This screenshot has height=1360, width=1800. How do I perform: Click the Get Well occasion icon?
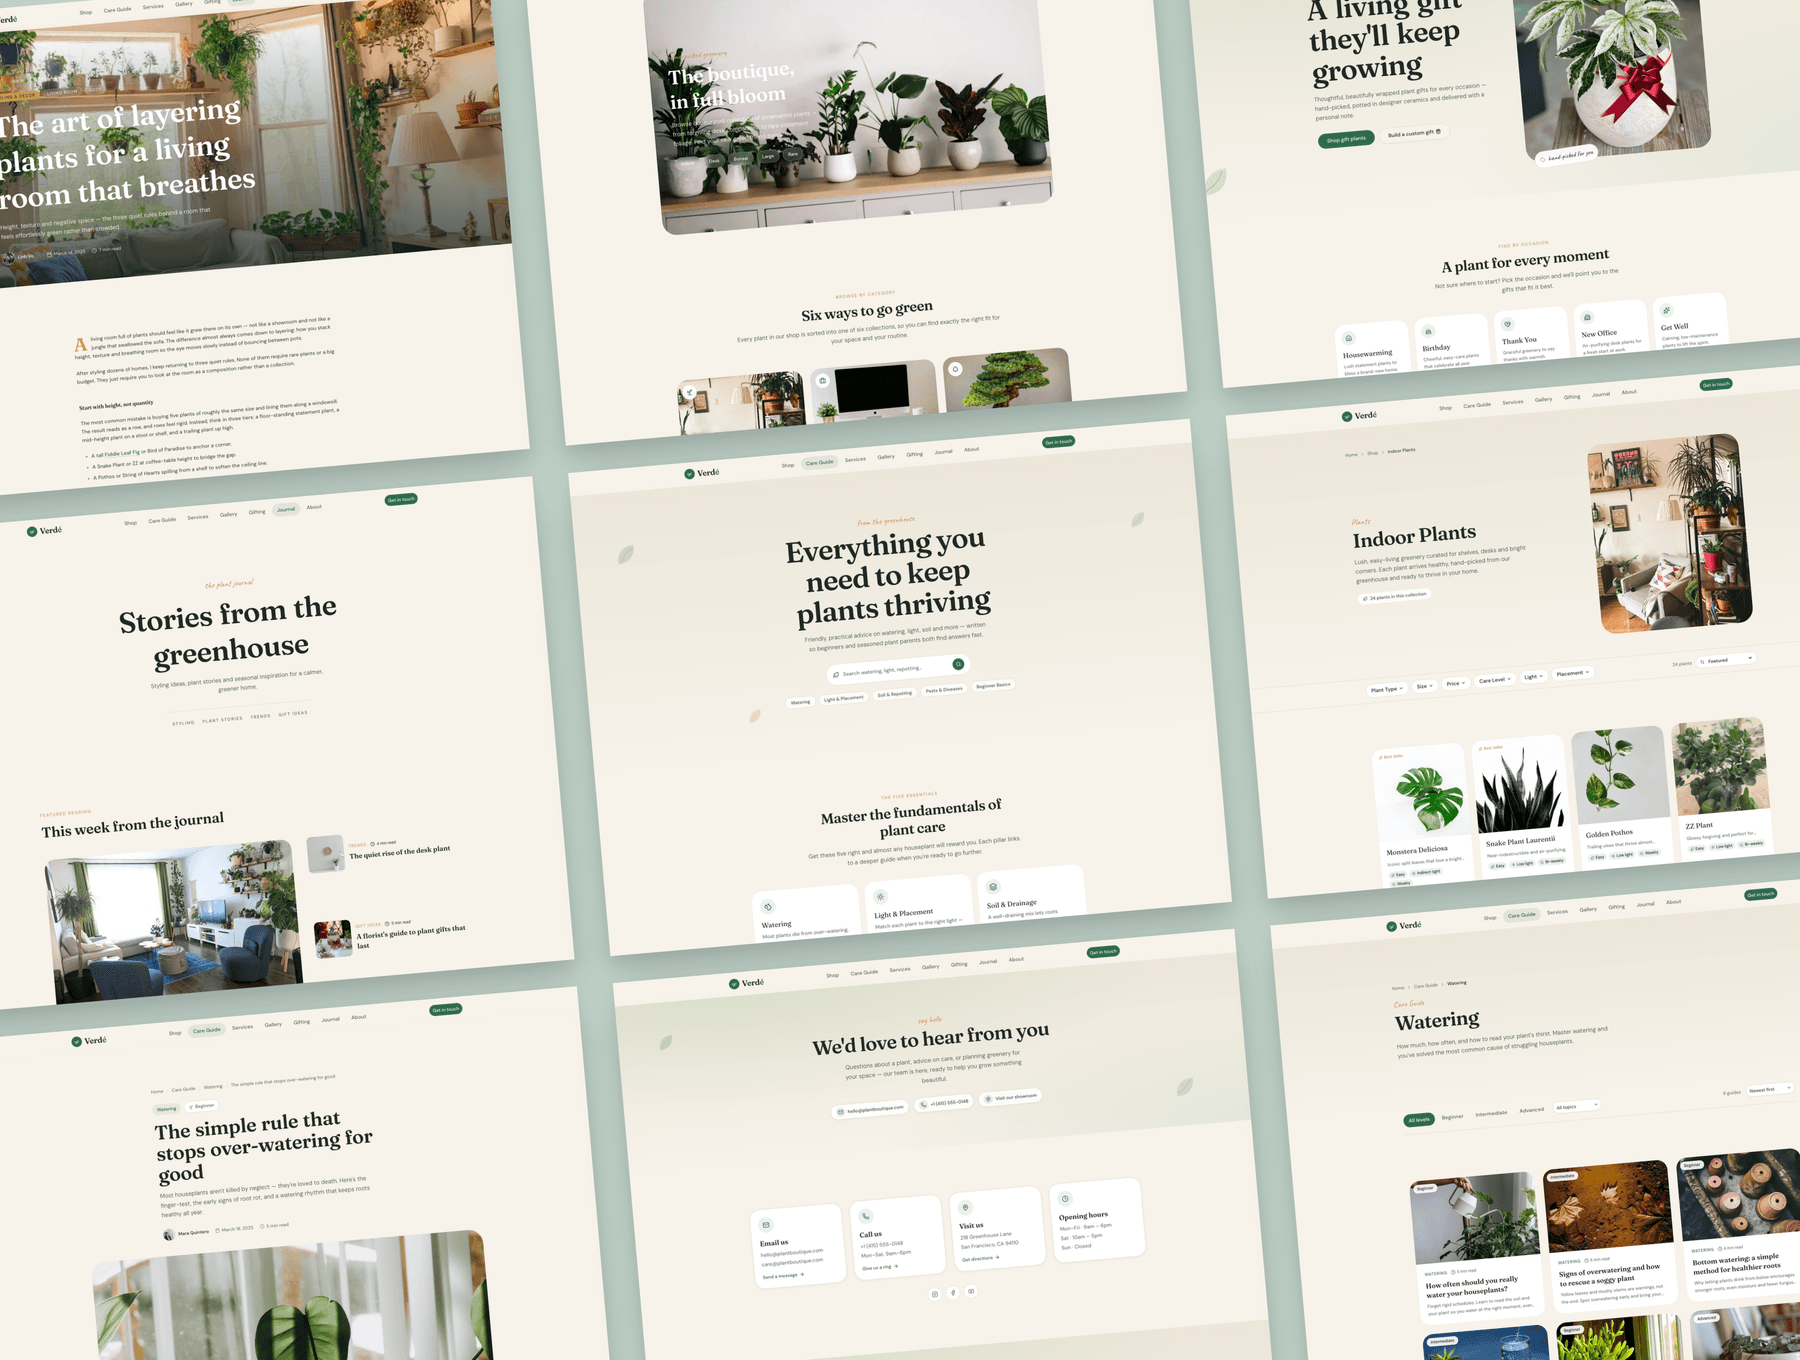tap(1666, 310)
